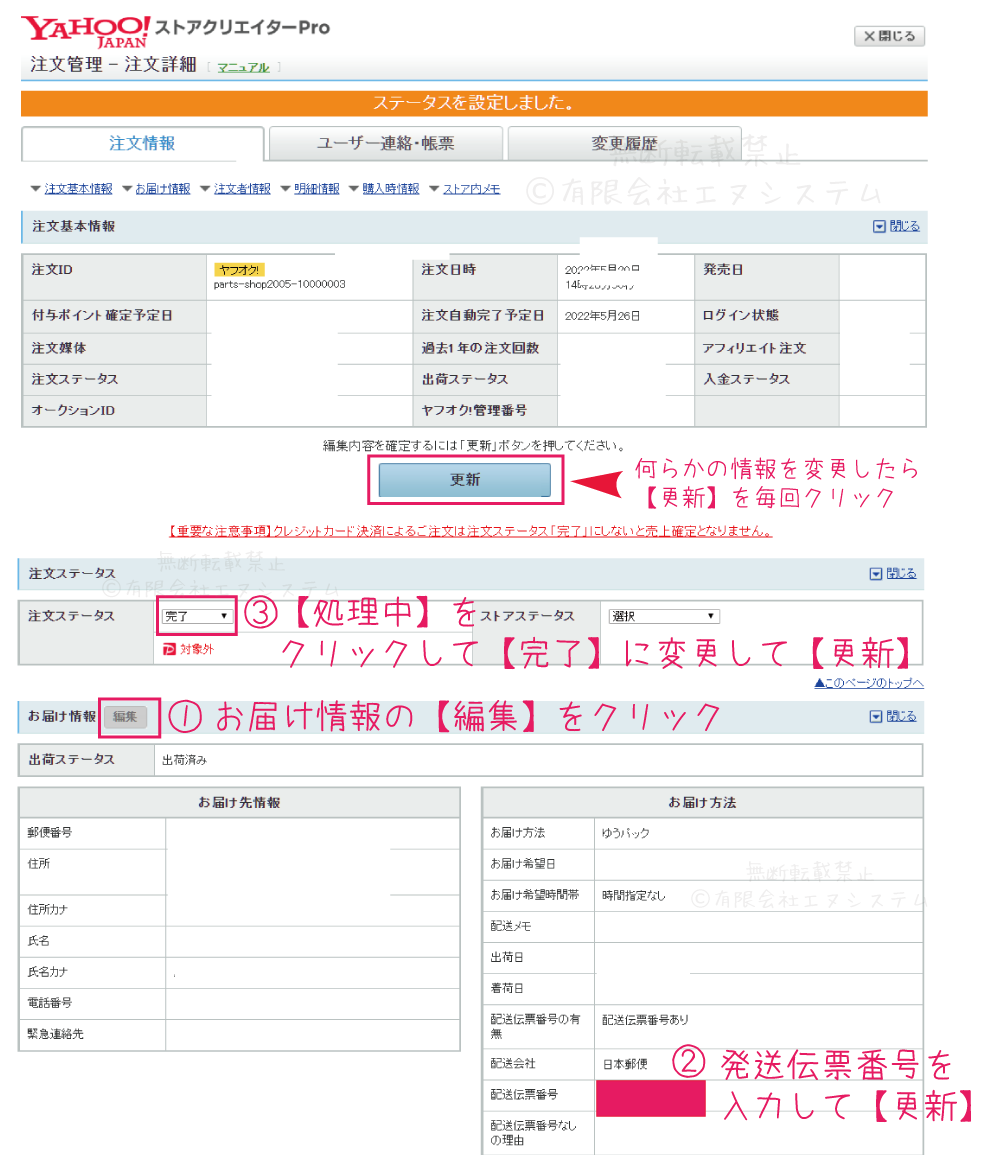
Task: Open the マニュアル link
Action: [x=243, y=67]
